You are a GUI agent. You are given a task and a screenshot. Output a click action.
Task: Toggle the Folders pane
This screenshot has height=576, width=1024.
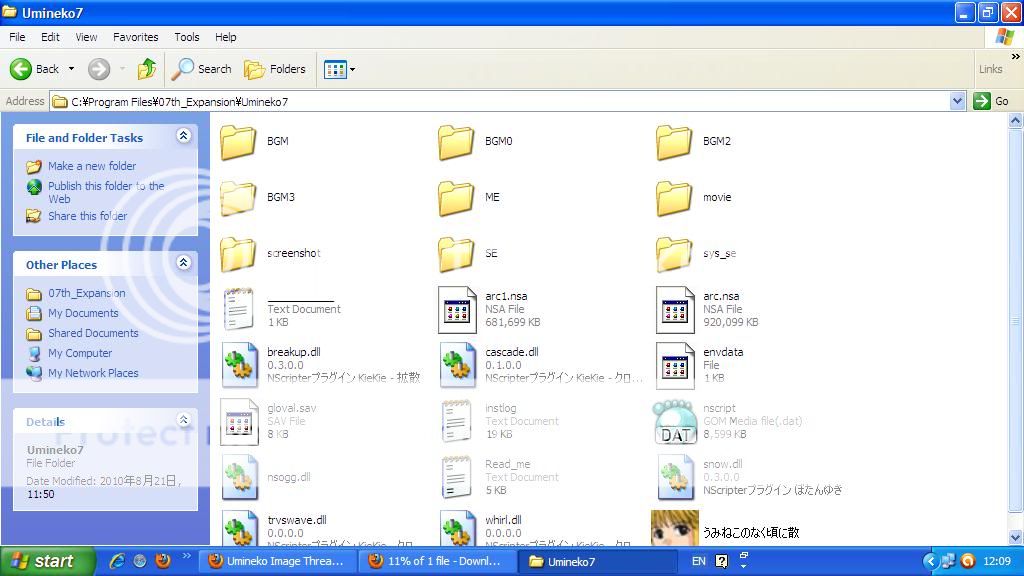click(275, 69)
